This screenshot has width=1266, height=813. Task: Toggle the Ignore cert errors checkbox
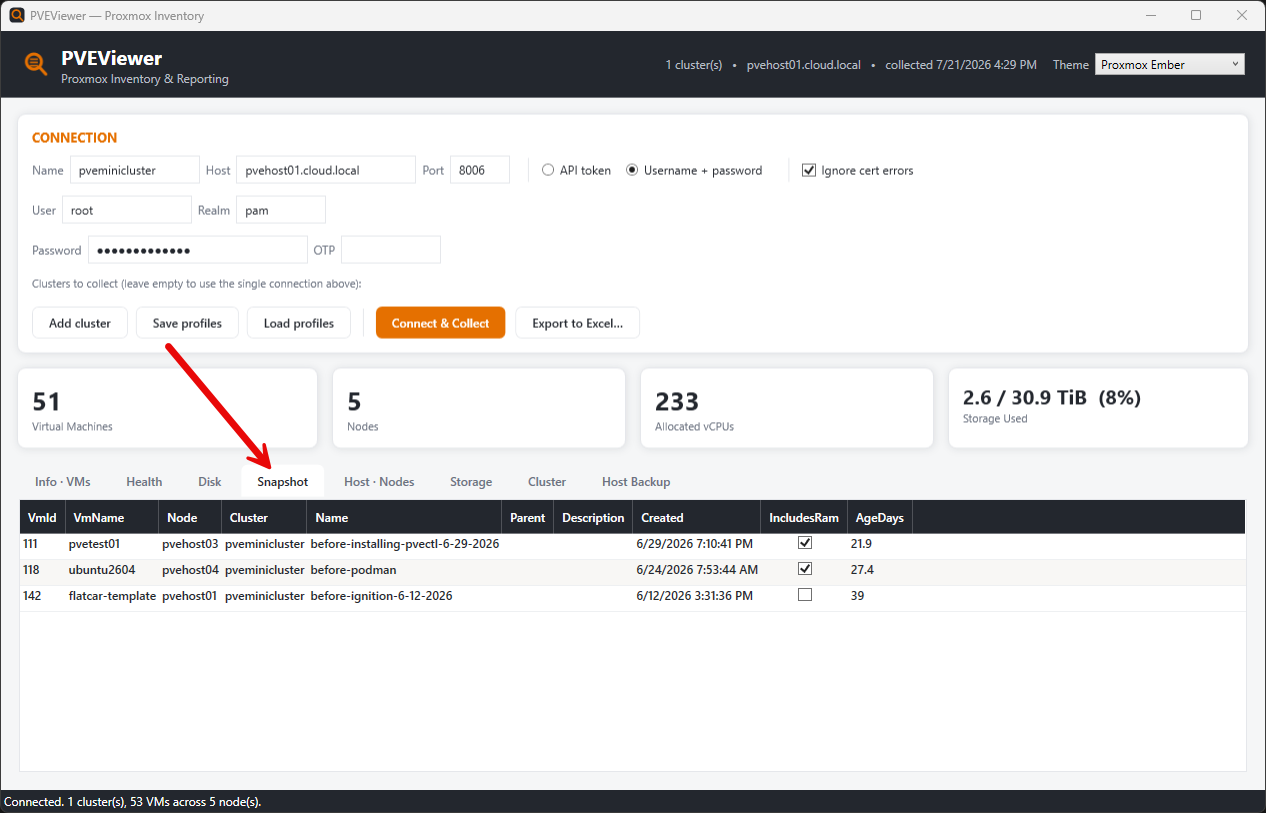pyautogui.click(x=810, y=170)
